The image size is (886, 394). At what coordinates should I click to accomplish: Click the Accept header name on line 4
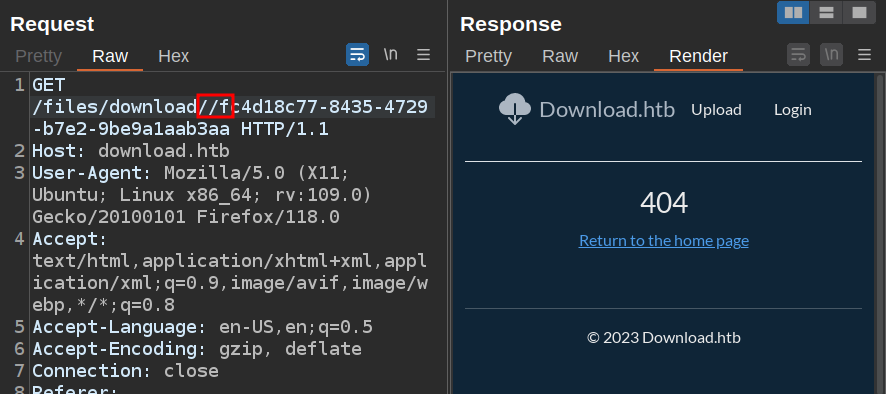coord(65,239)
